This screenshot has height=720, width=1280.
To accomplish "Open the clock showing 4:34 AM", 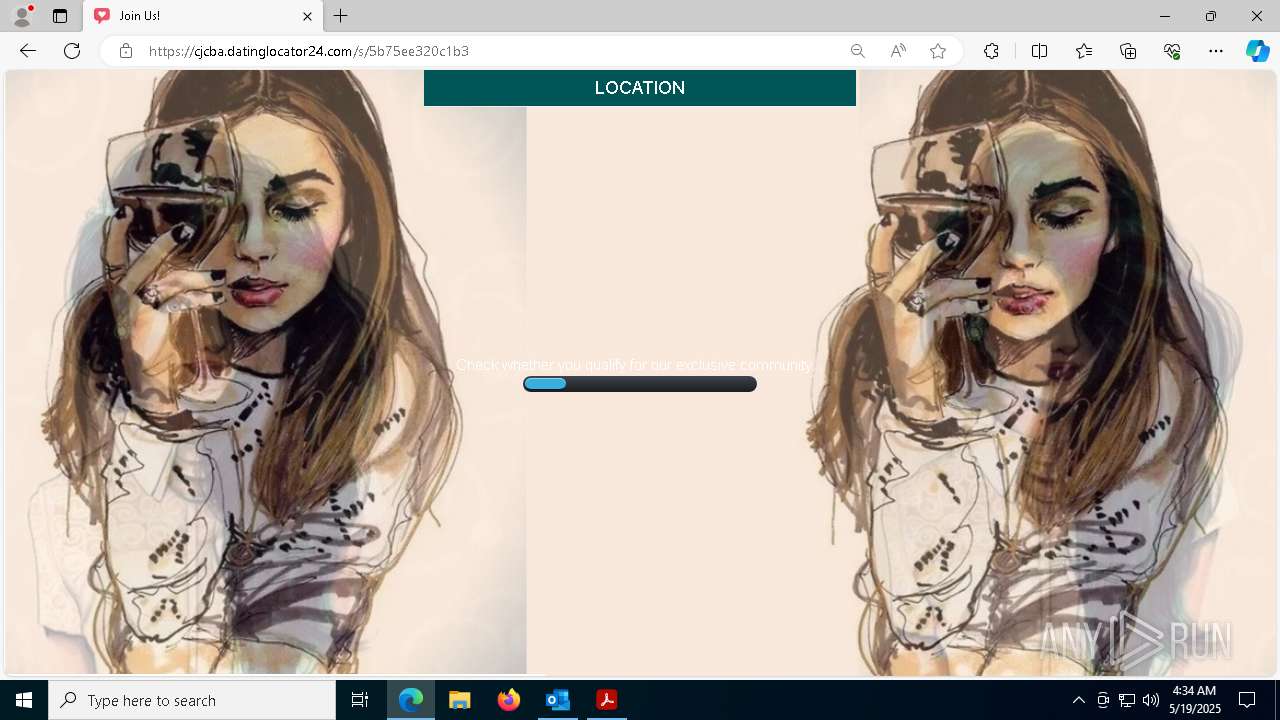I will click(1194, 700).
